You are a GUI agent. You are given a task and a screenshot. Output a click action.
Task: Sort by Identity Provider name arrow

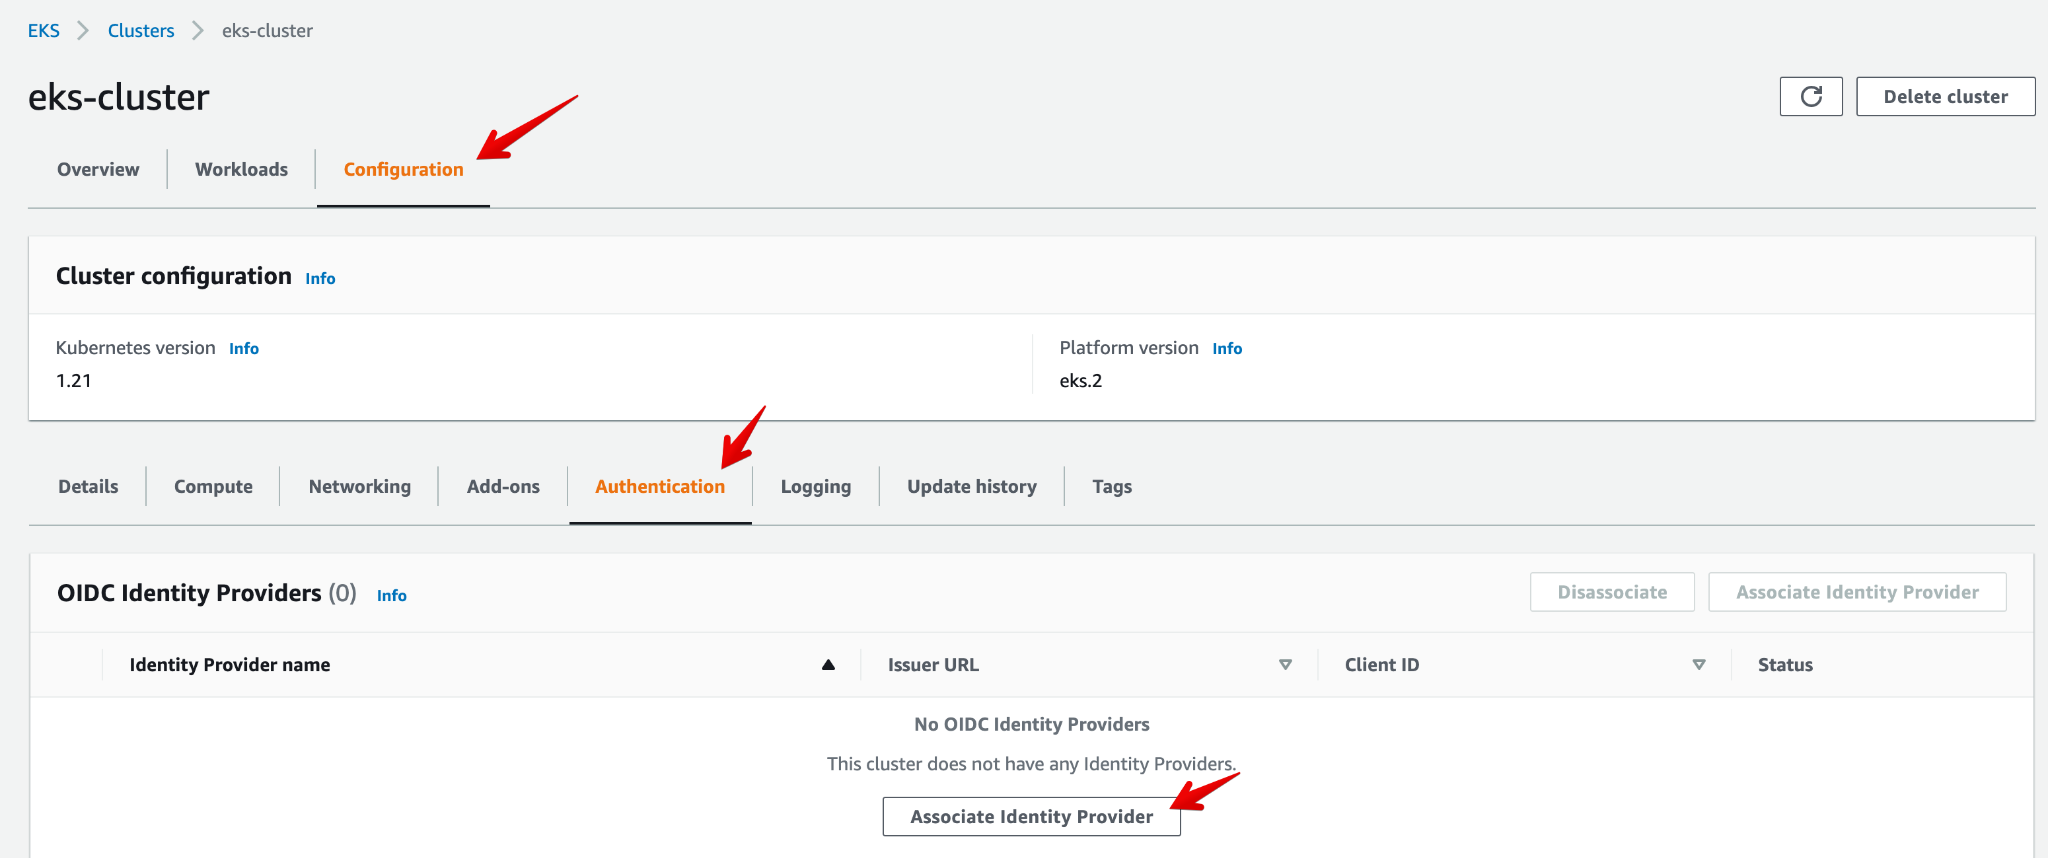point(828,665)
